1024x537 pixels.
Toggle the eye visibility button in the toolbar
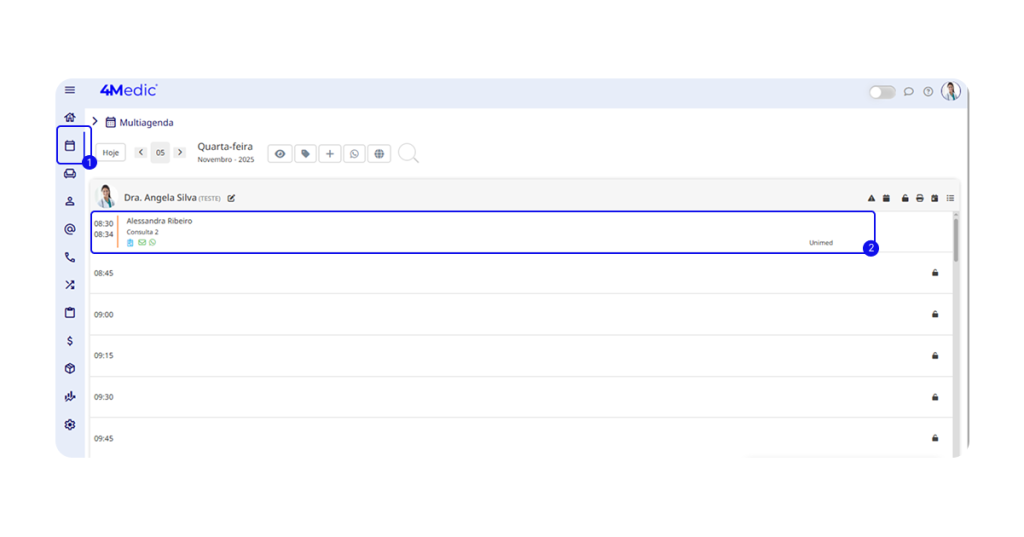click(x=280, y=154)
